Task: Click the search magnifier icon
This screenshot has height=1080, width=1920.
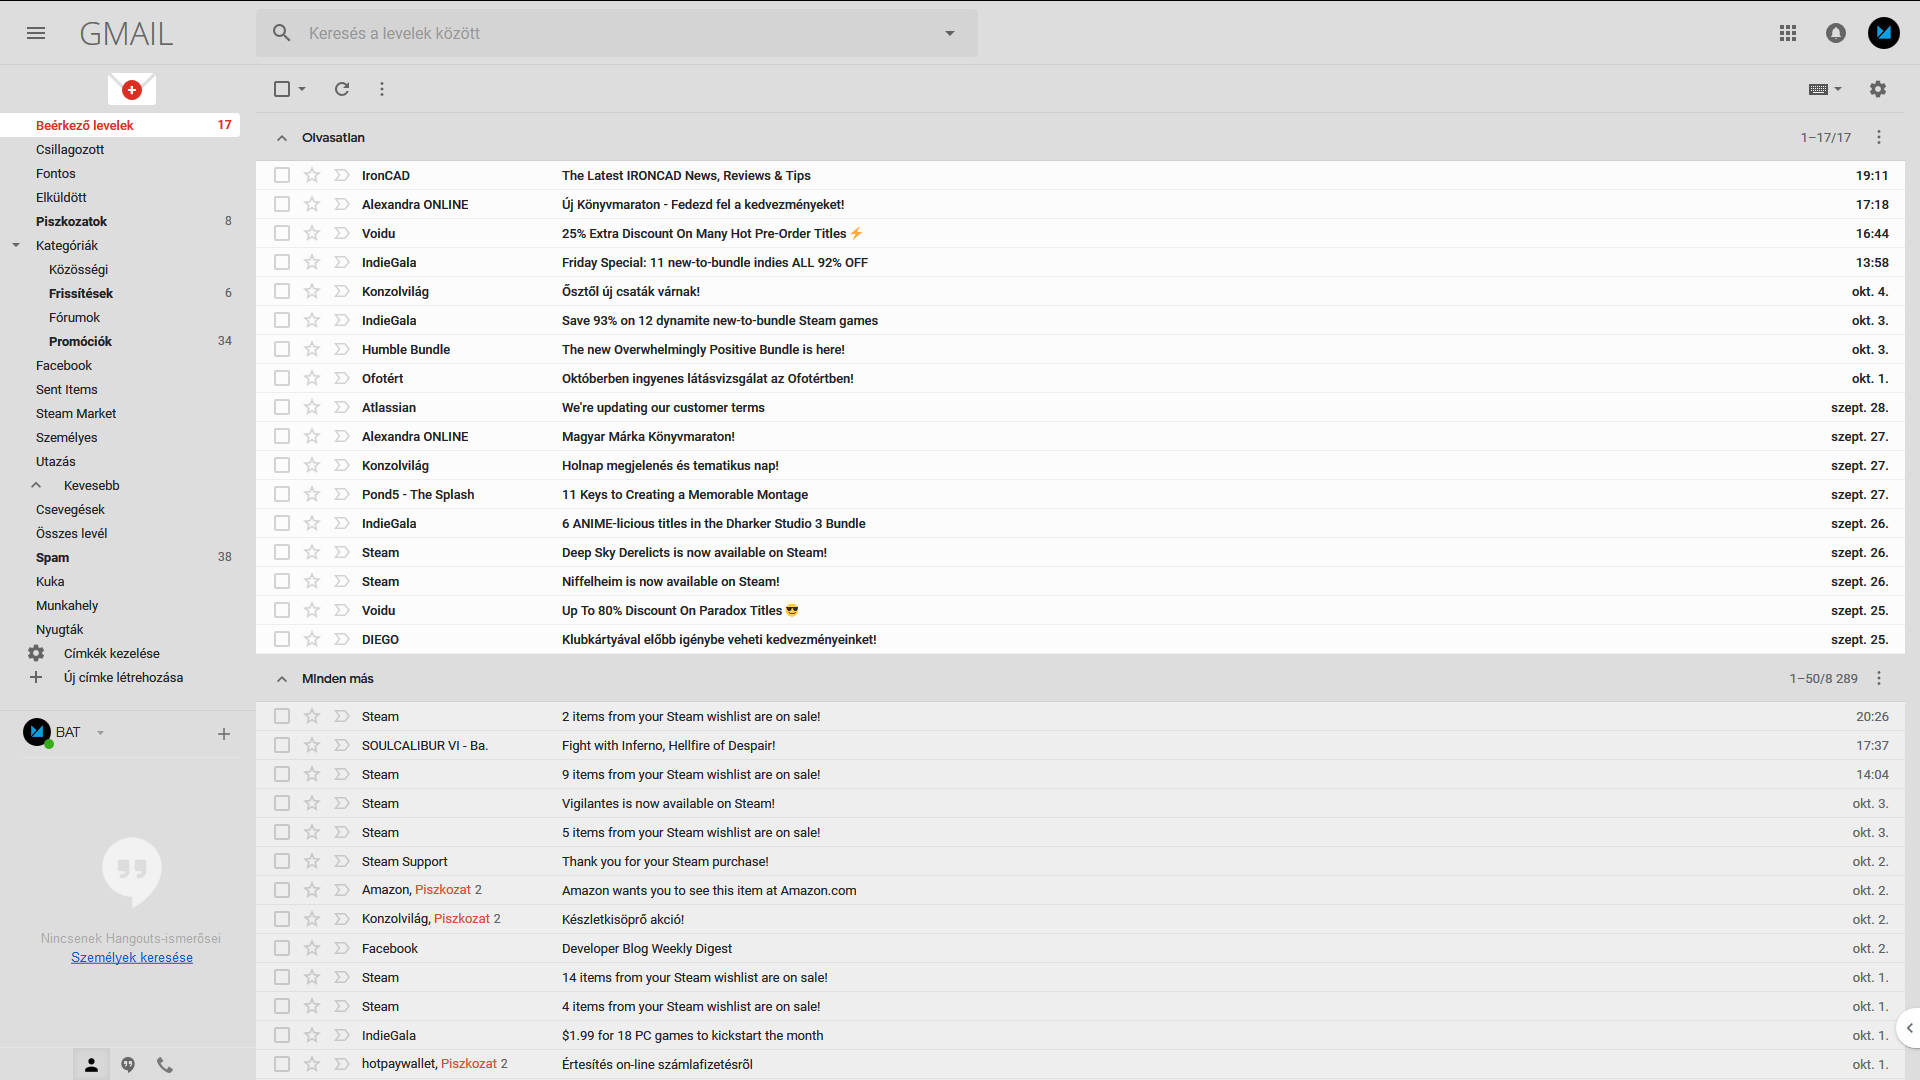Action: click(282, 33)
